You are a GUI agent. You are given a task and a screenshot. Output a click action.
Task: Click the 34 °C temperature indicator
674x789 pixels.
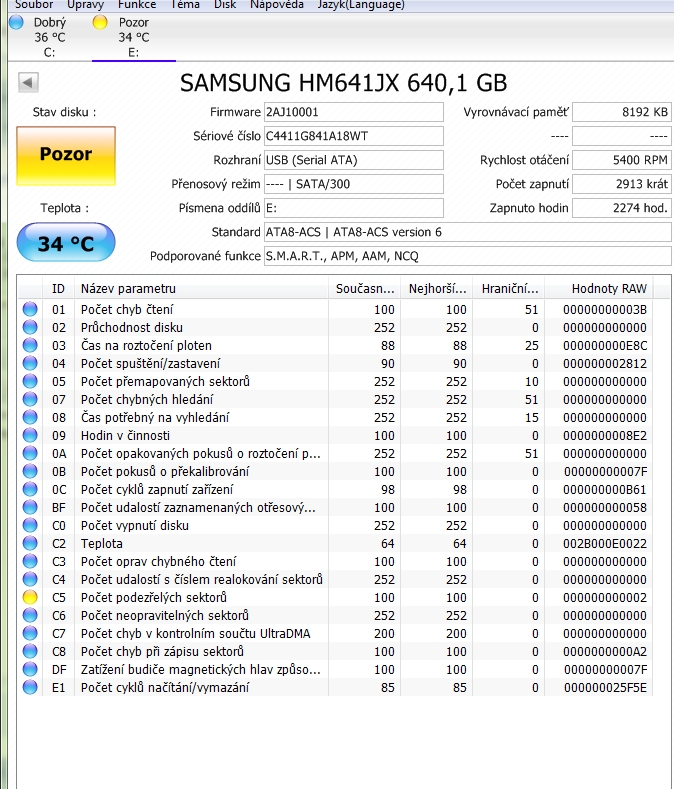66,243
